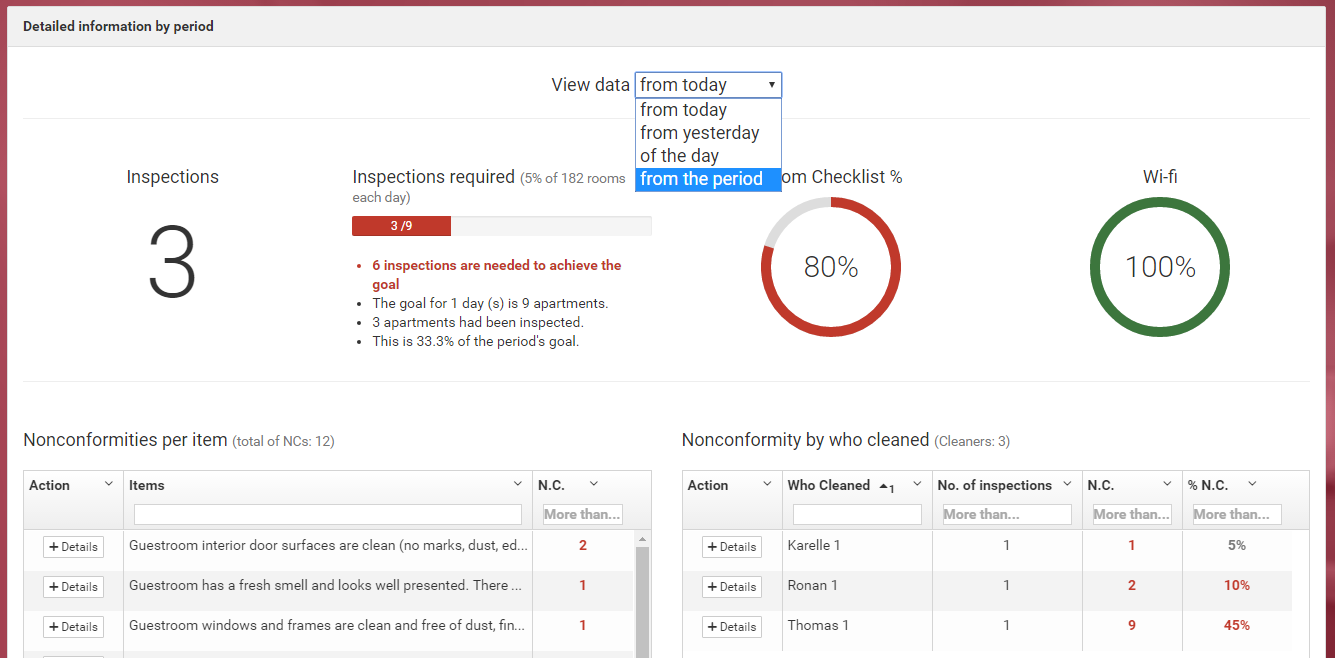
Task: Open % N.C. column menu chevron
Action: click(x=1252, y=484)
